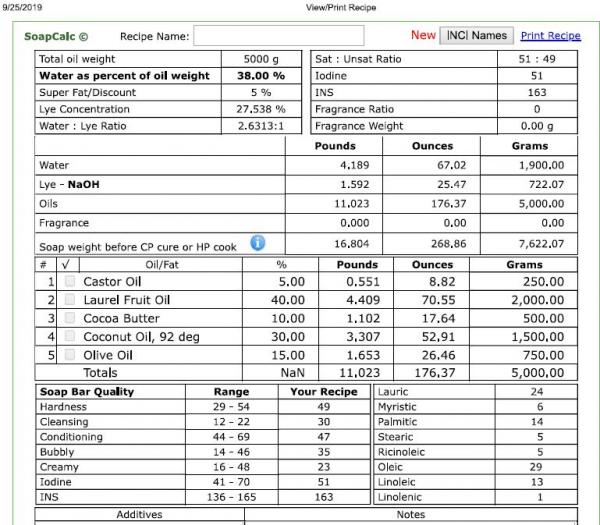Click the Laurel Fruit Oil name
Screen dimensions: 600x525
tap(127, 300)
